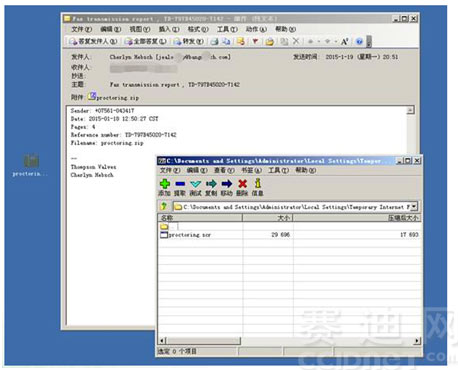
Task: Click the blue help icon in the email toolbar
Action: [x=359, y=41]
